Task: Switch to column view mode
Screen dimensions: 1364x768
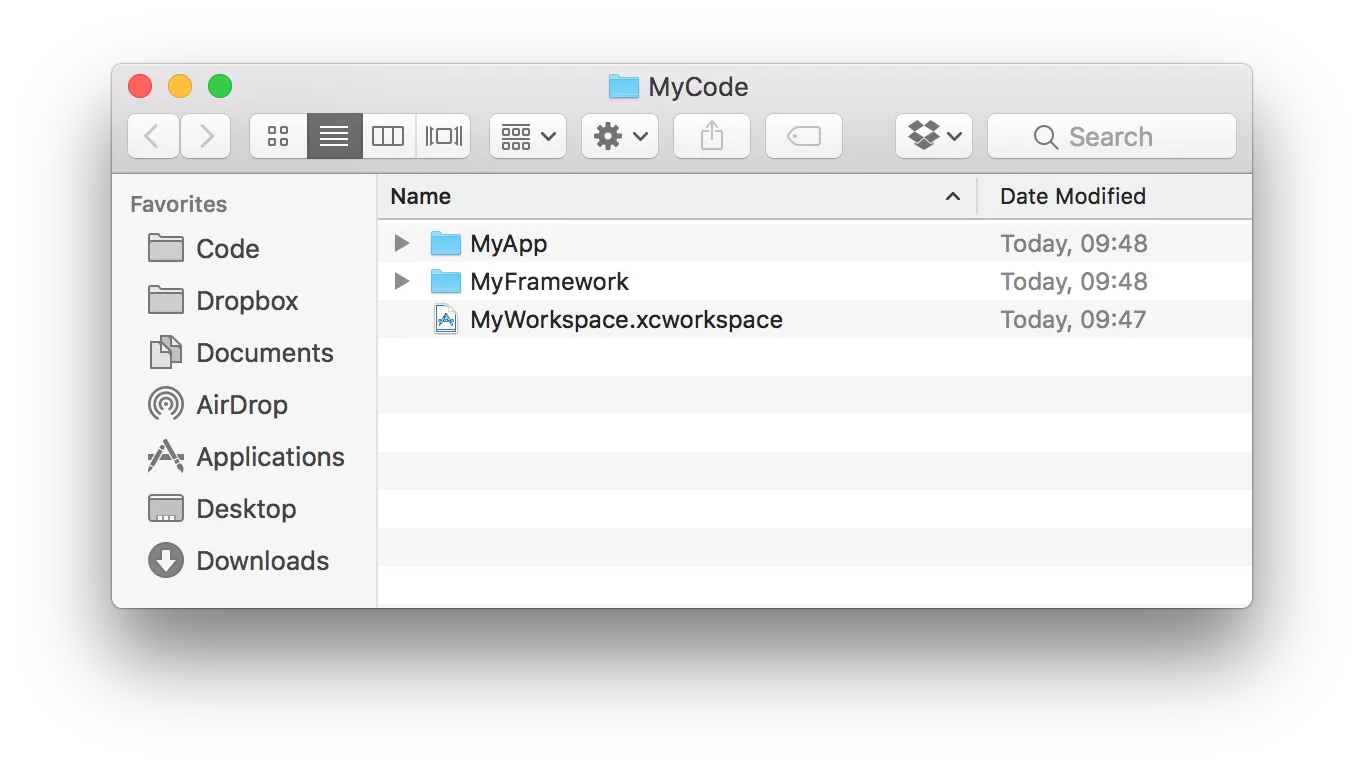Action: [388, 136]
